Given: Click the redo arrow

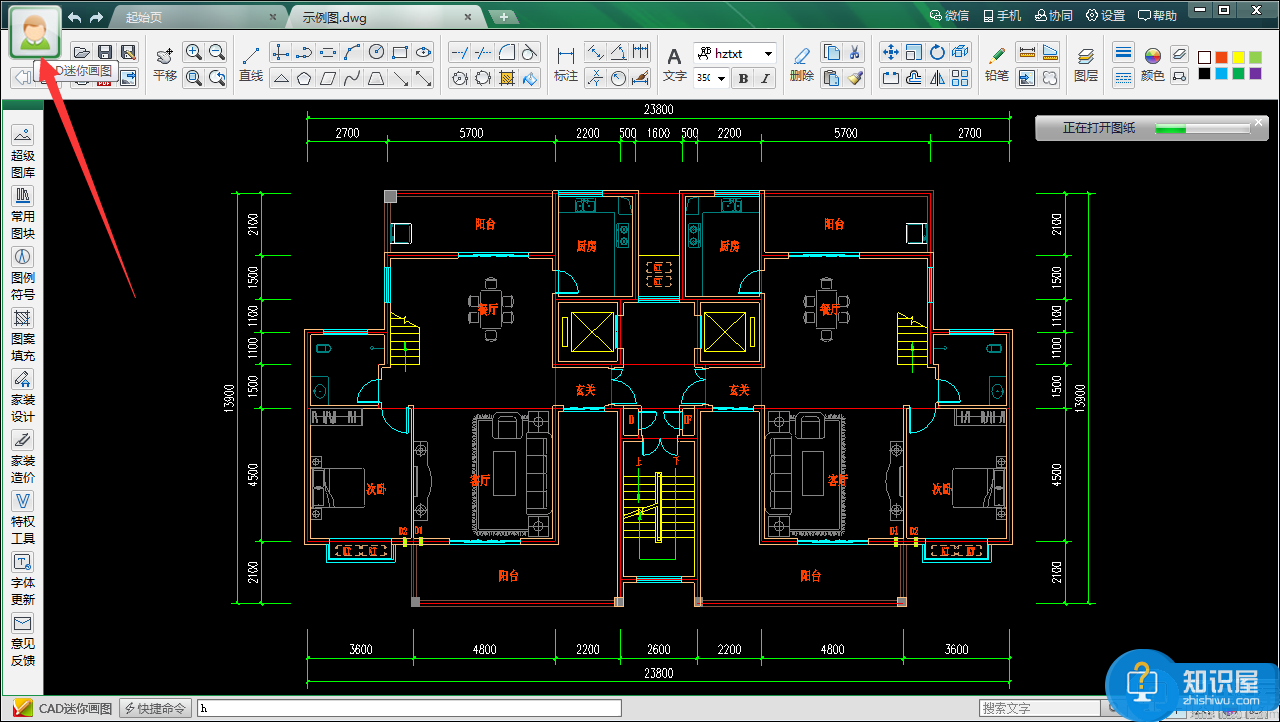Looking at the screenshot, I should click(96, 17).
